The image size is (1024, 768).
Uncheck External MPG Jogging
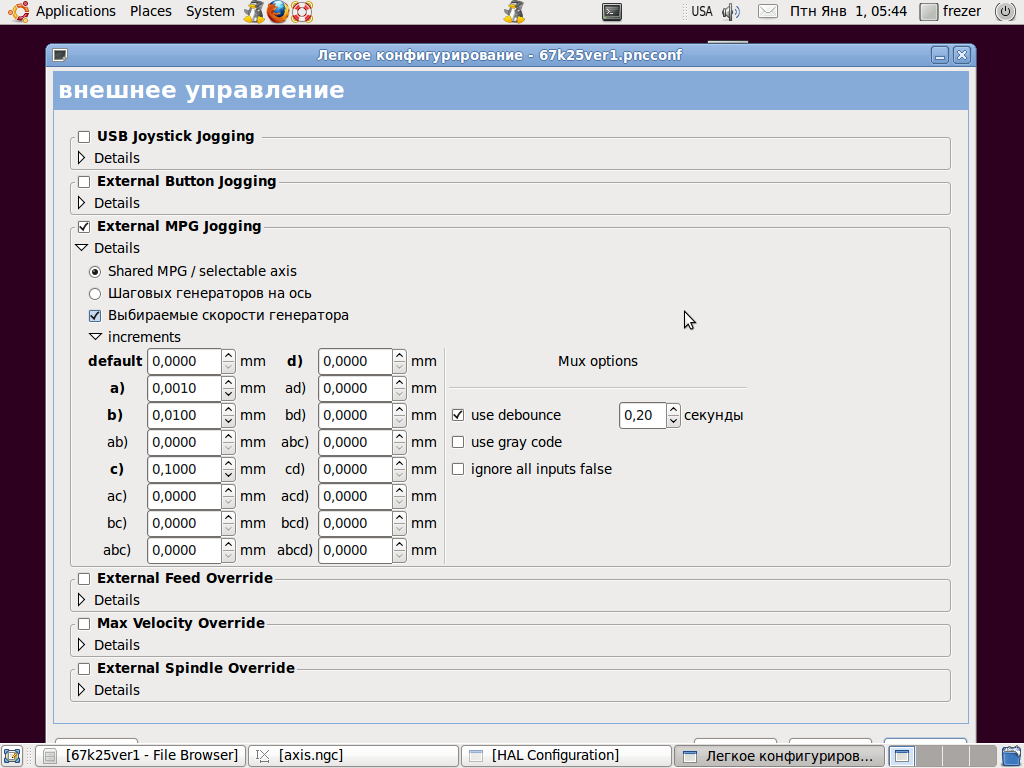pos(84,227)
